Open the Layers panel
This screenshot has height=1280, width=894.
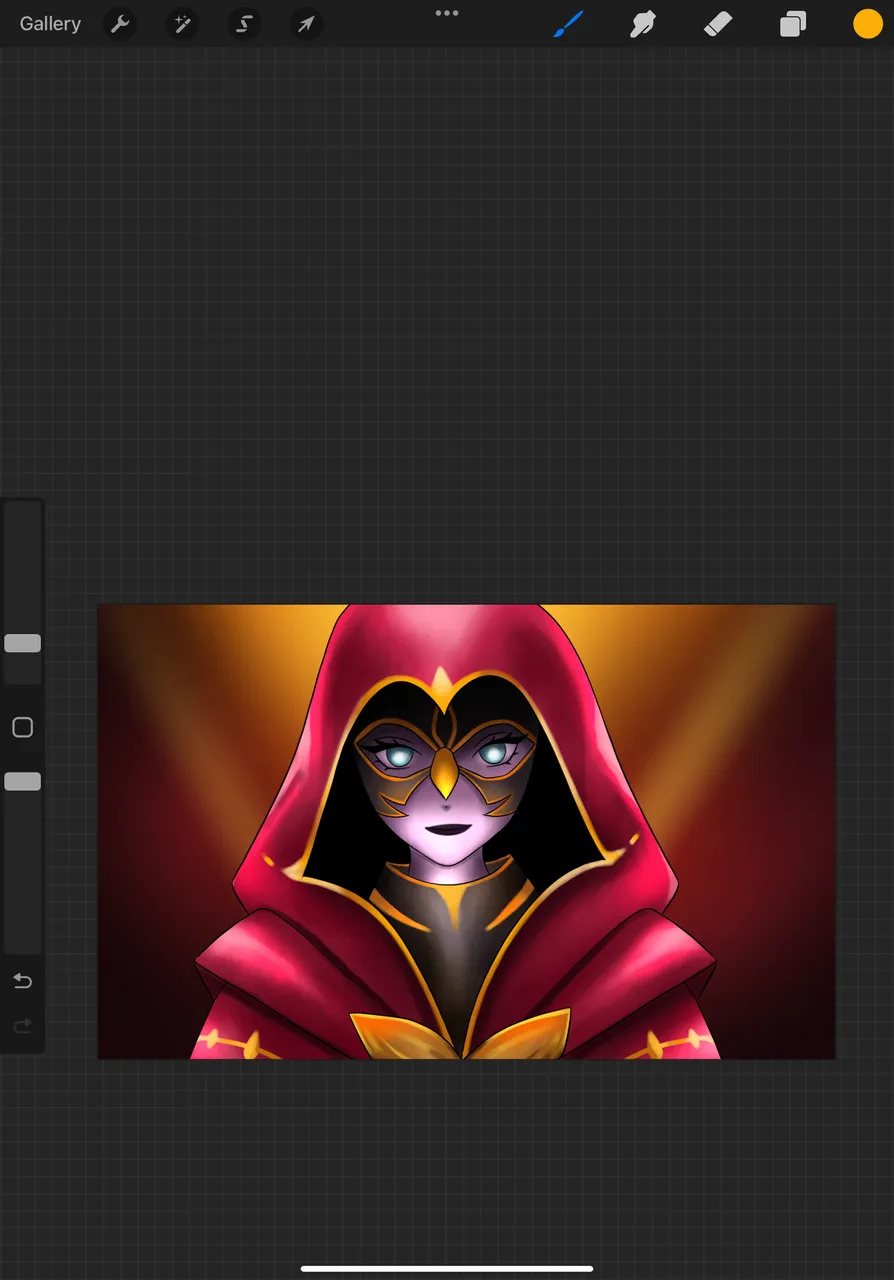[x=793, y=24]
